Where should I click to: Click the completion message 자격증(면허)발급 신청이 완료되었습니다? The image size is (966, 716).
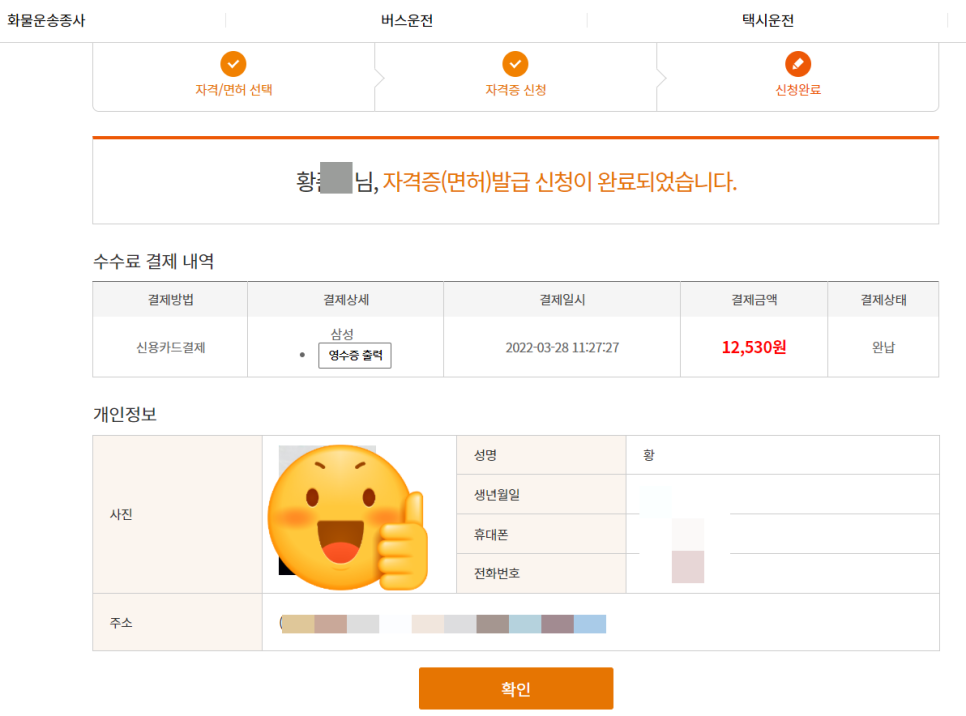coord(559,182)
